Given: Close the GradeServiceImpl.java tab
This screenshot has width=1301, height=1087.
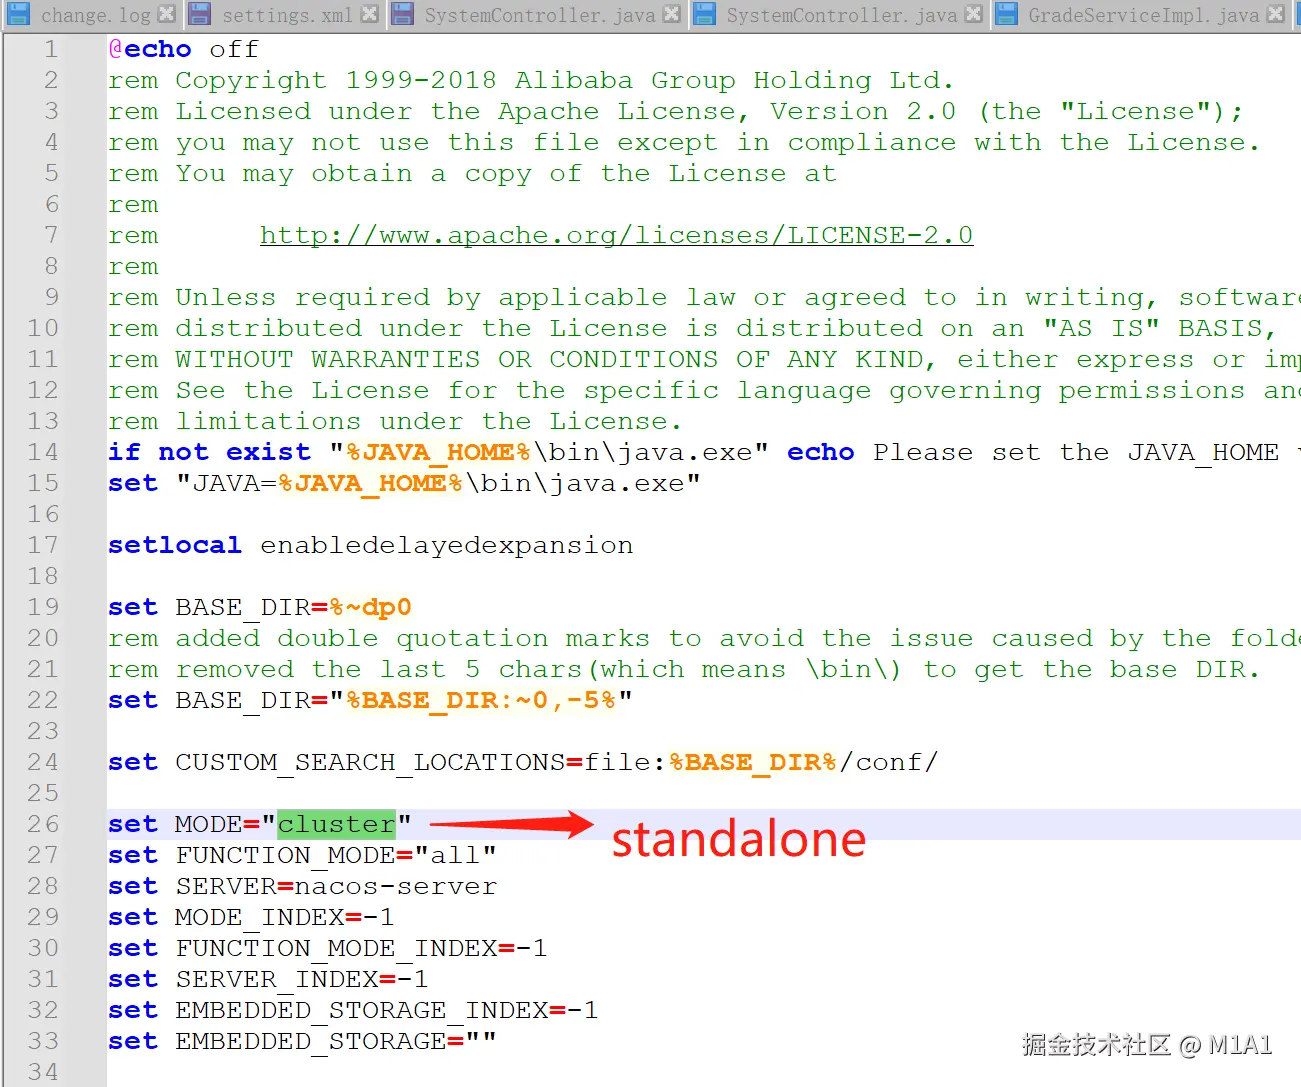Looking at the screenshot, I should pos(1275,14).
